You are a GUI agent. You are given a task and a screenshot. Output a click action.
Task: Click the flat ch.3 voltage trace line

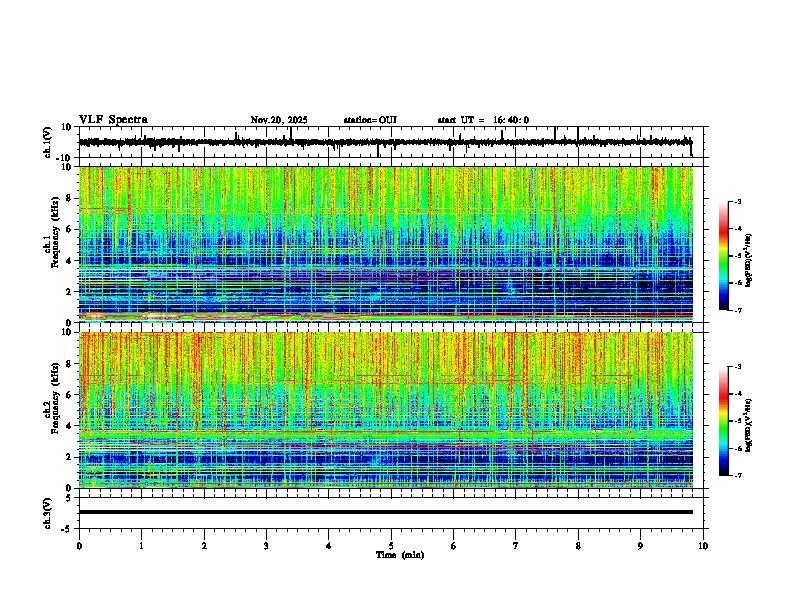(386, 512)
